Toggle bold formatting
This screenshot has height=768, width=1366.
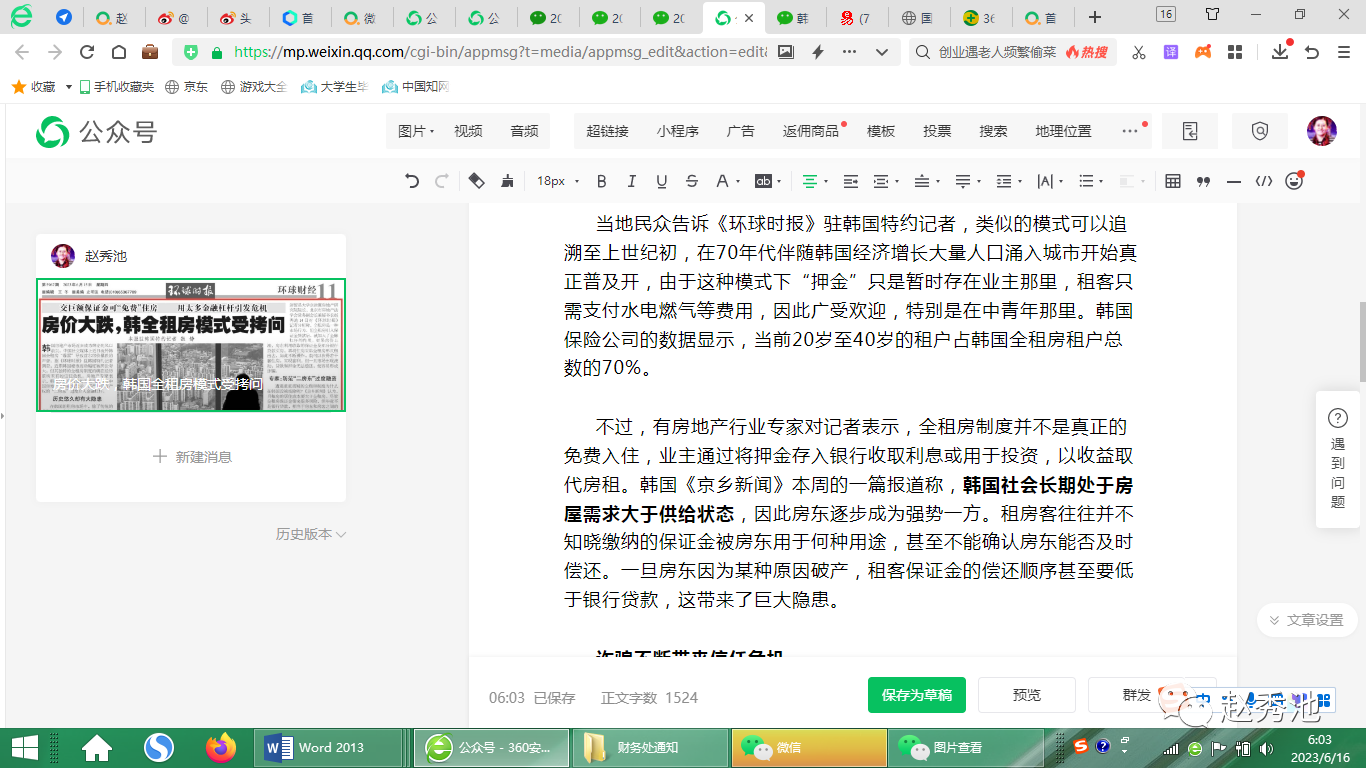pos(601,181)
